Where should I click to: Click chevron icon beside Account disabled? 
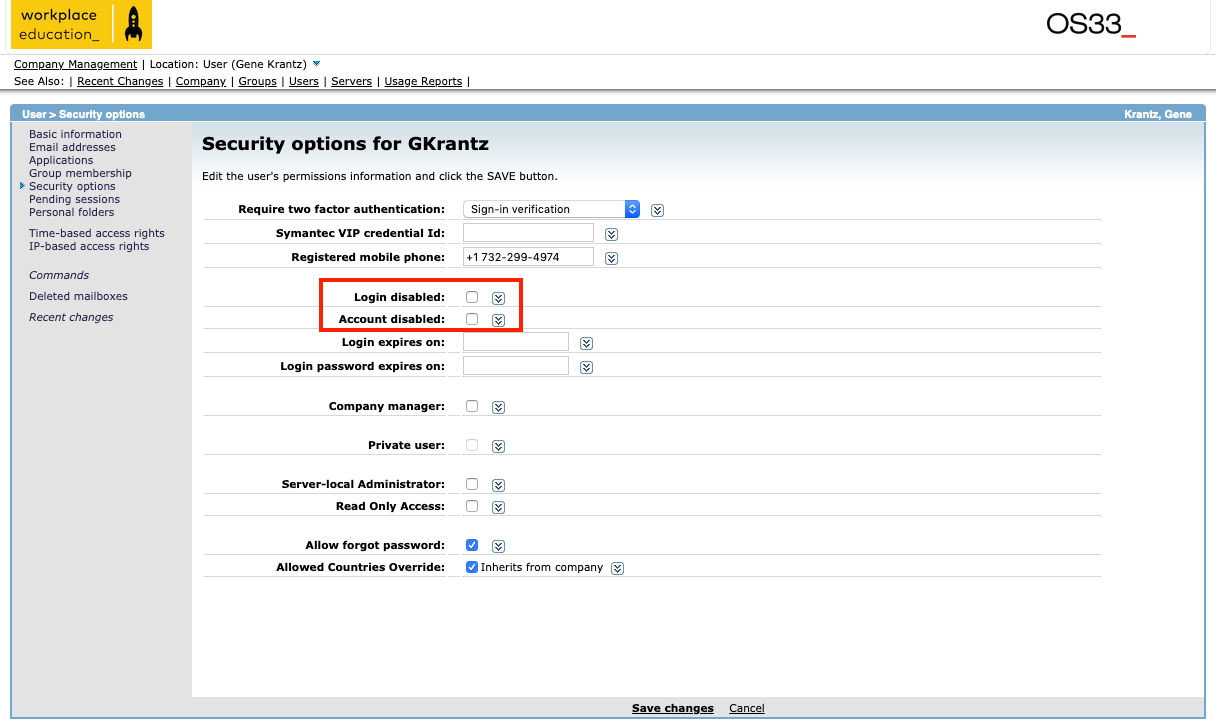point(498,320)
